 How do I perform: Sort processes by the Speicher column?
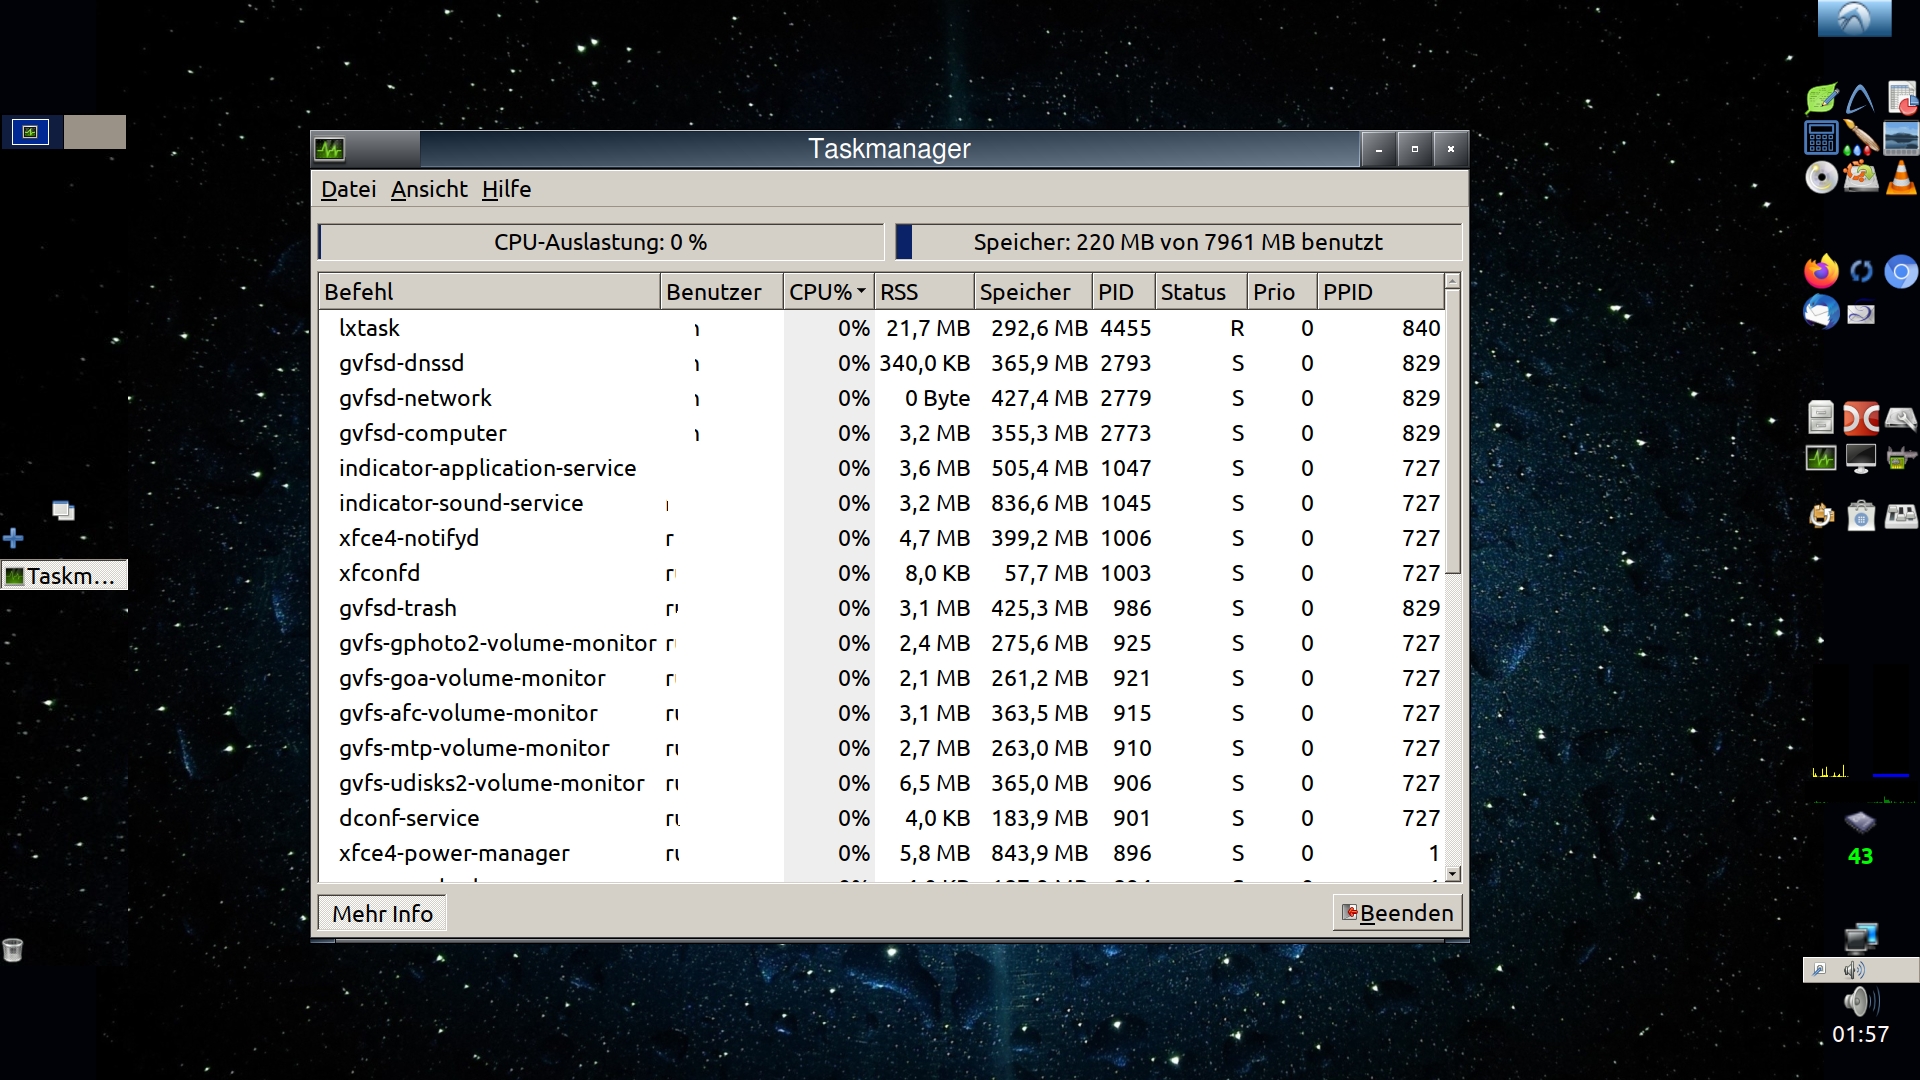coord(1030,292)
